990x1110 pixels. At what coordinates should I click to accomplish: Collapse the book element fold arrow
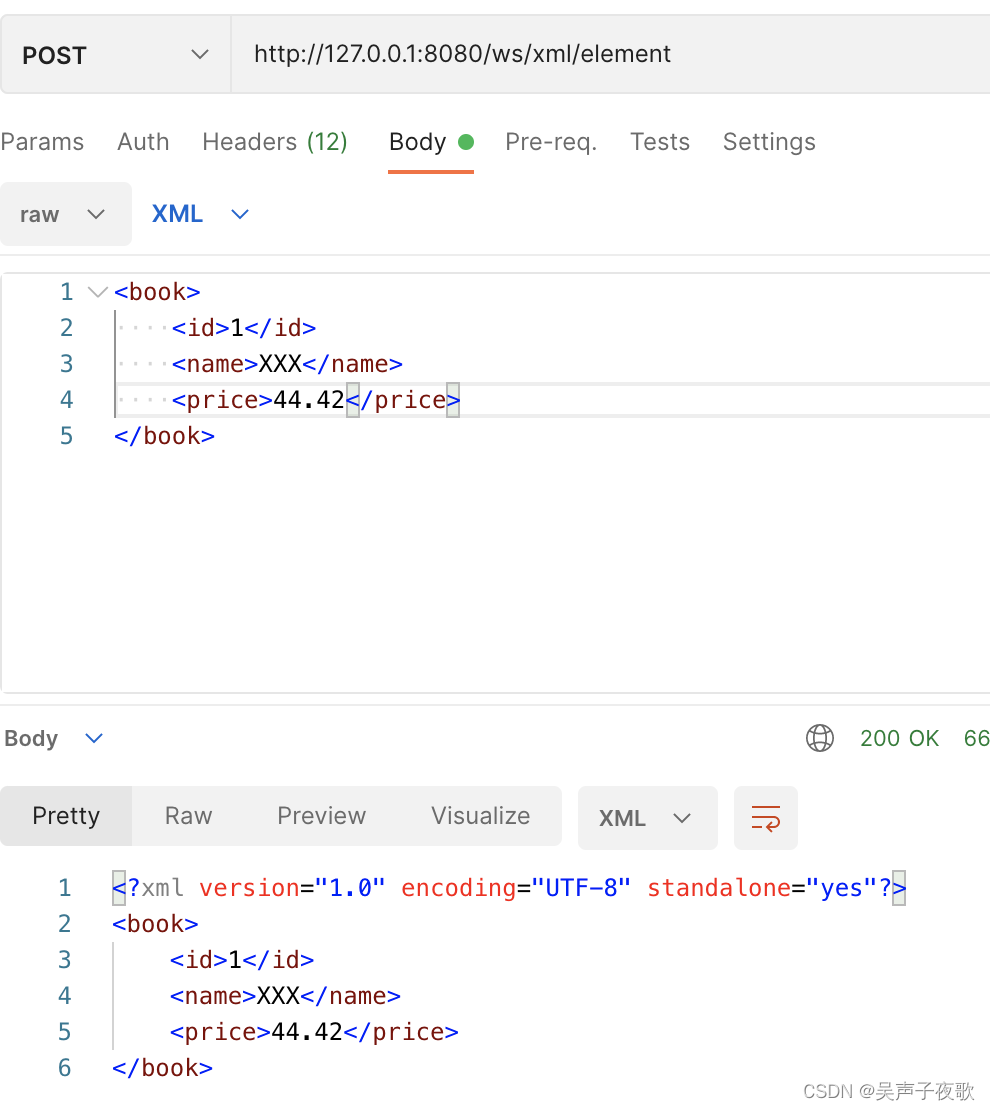[97, 292]
